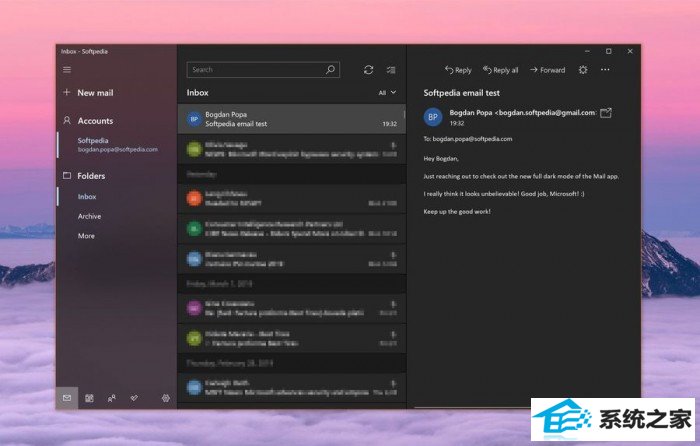
Task: Click the Folders heading
Action: 91,176
